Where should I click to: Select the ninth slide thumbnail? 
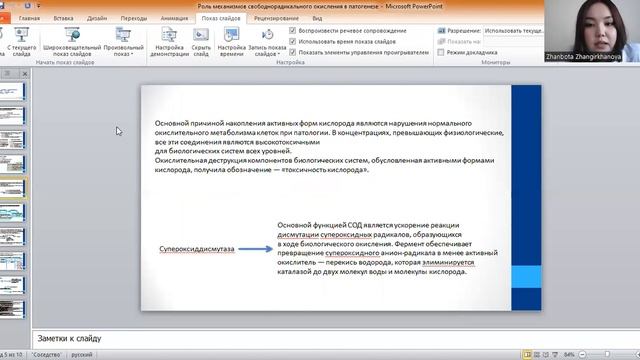[12, 285]
